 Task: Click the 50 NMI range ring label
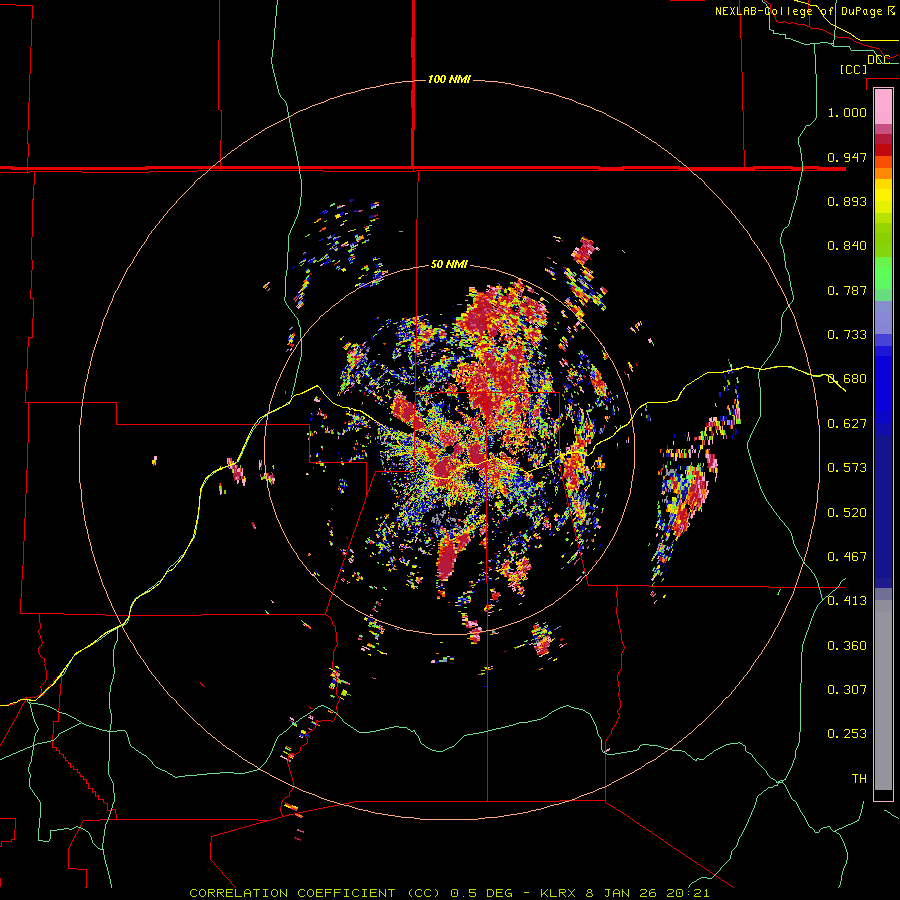click(449, 264)
